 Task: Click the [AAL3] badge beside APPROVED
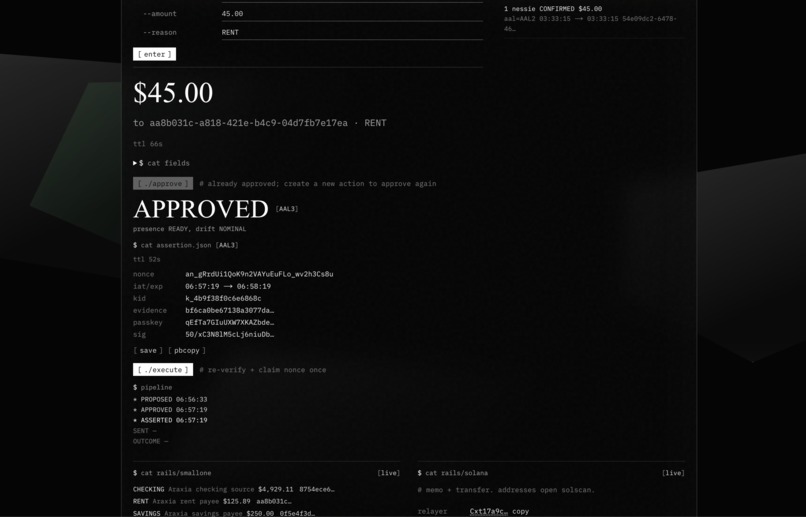click(x=287, y=209)
